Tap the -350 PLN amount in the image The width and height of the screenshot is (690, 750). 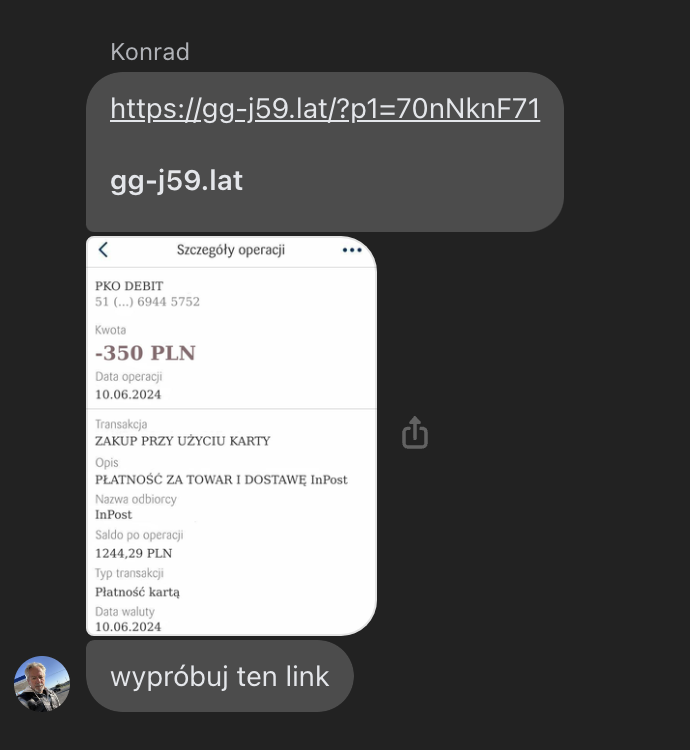click(x=145, y=353)
